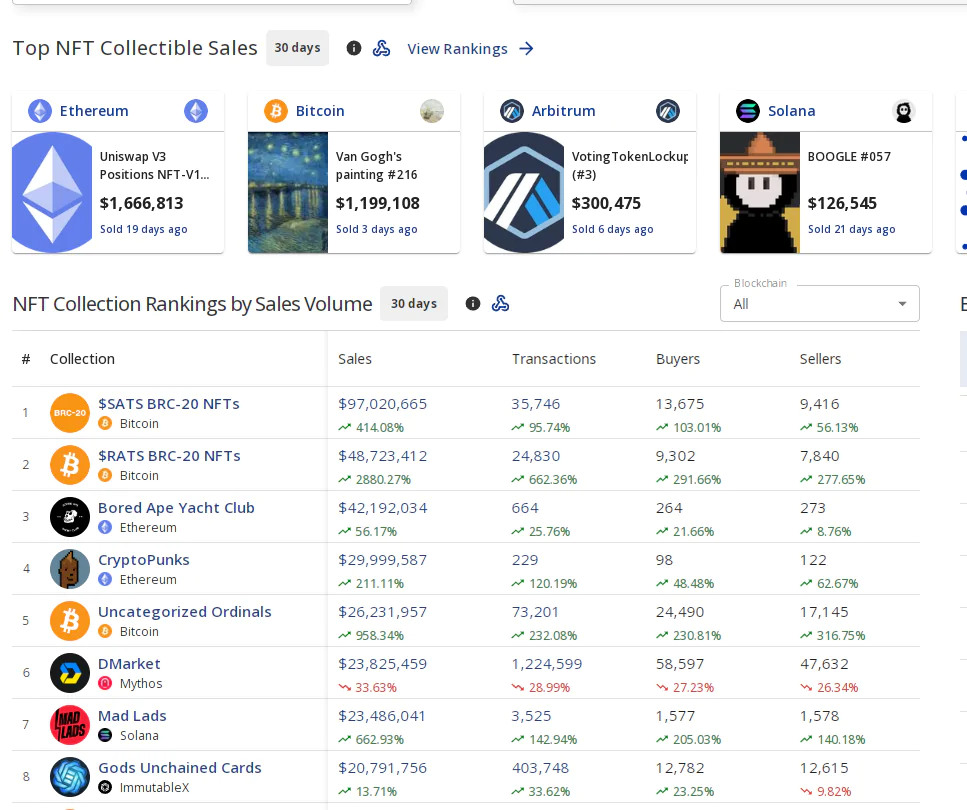This screenshot has height=810, width=967.
Task: Open Solana chain link in sales card
Action: 792,111
